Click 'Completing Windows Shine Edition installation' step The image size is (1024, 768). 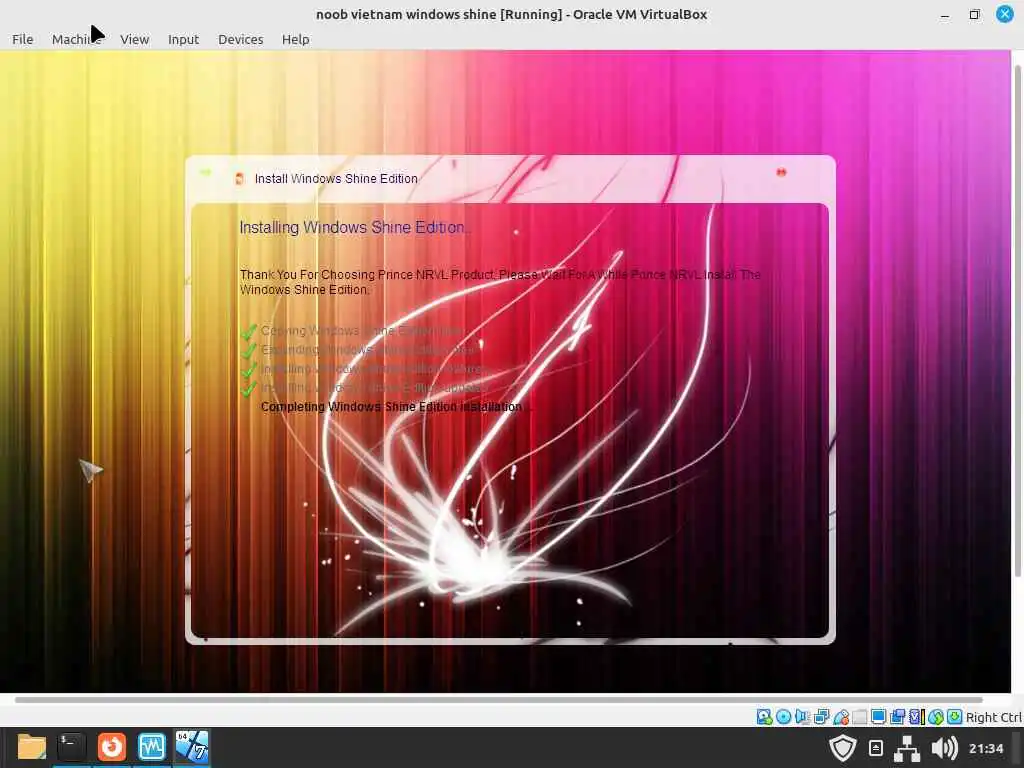394,407
